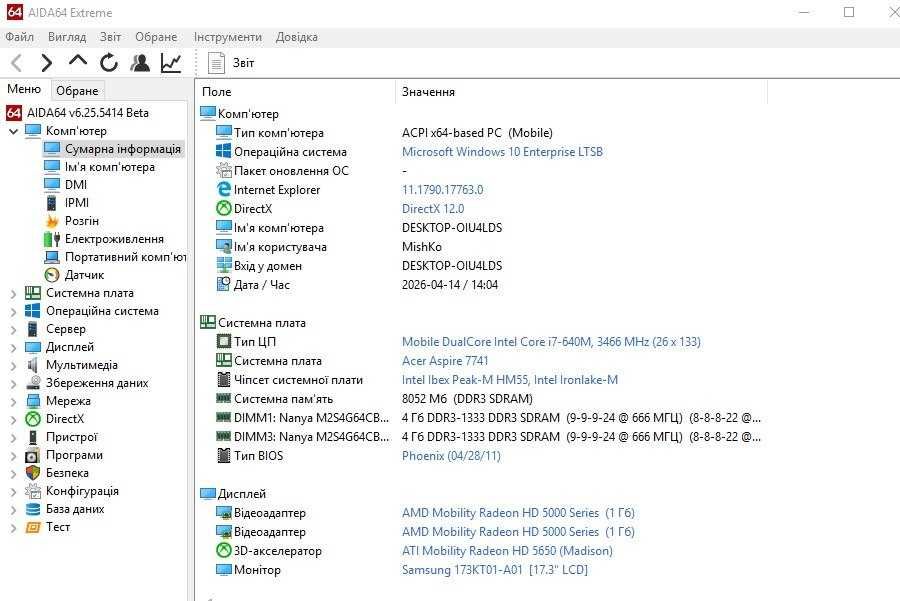This screenshot has width=900, height=601.
Task: Expand the Сервер tree node
Action: tap(13, 329)
